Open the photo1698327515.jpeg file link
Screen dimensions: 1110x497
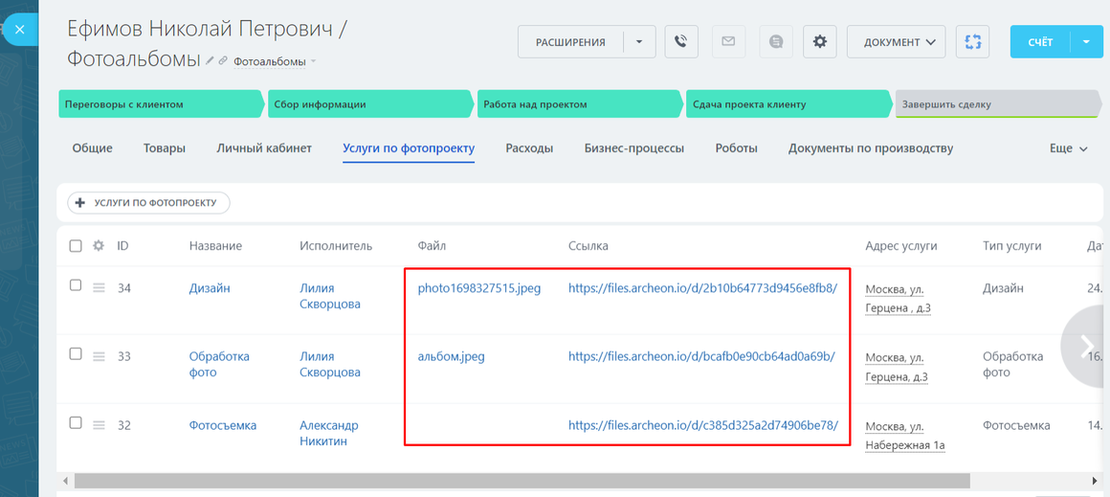(479, 288)
